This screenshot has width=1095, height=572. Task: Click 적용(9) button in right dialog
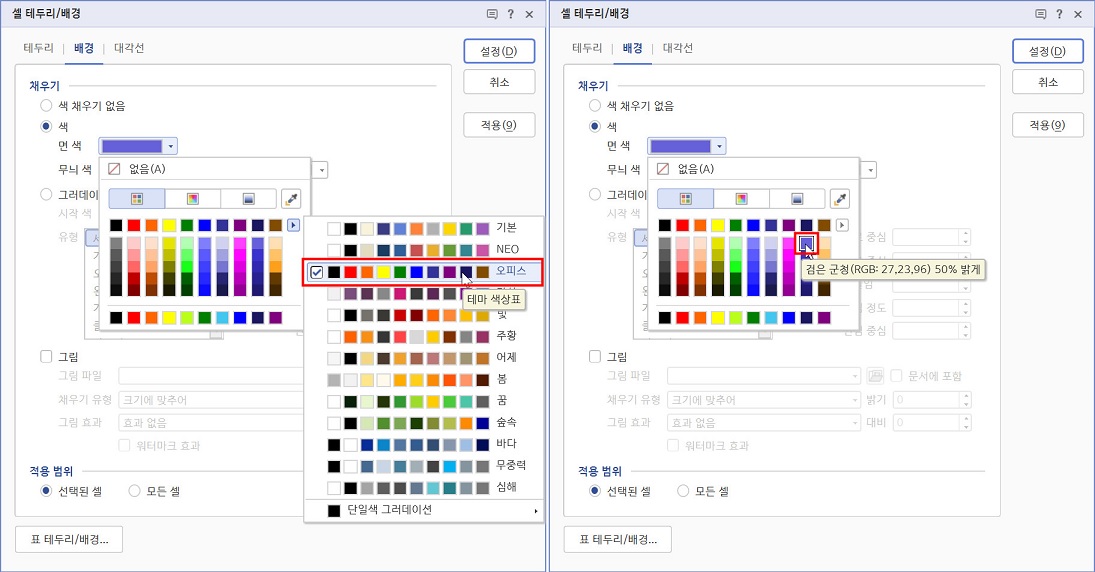[1048, 125]
